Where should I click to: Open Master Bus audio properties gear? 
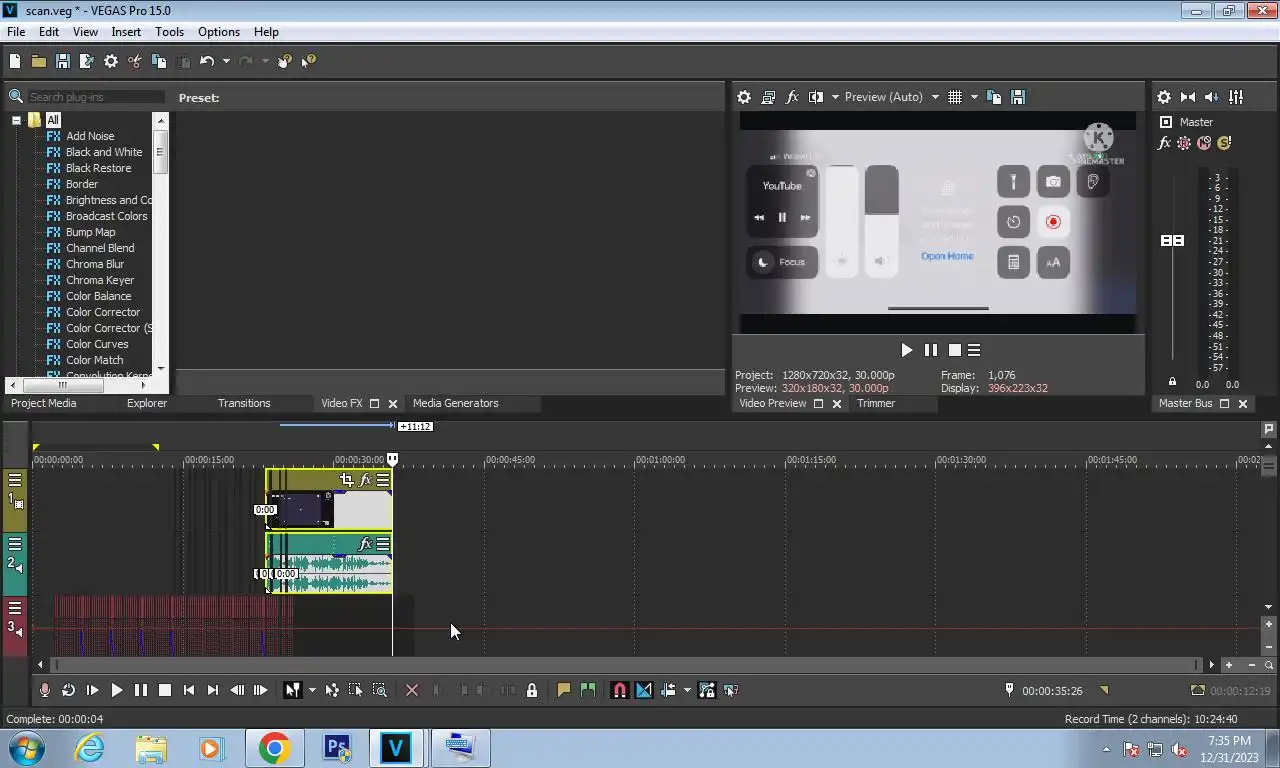click(x=1164, y=97)
